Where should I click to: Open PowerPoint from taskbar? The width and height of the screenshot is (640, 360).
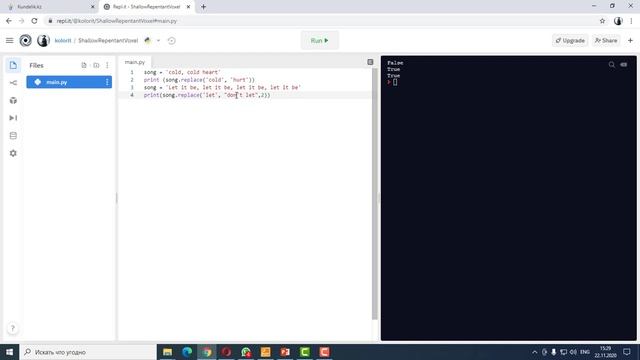[x=285, y=352]
